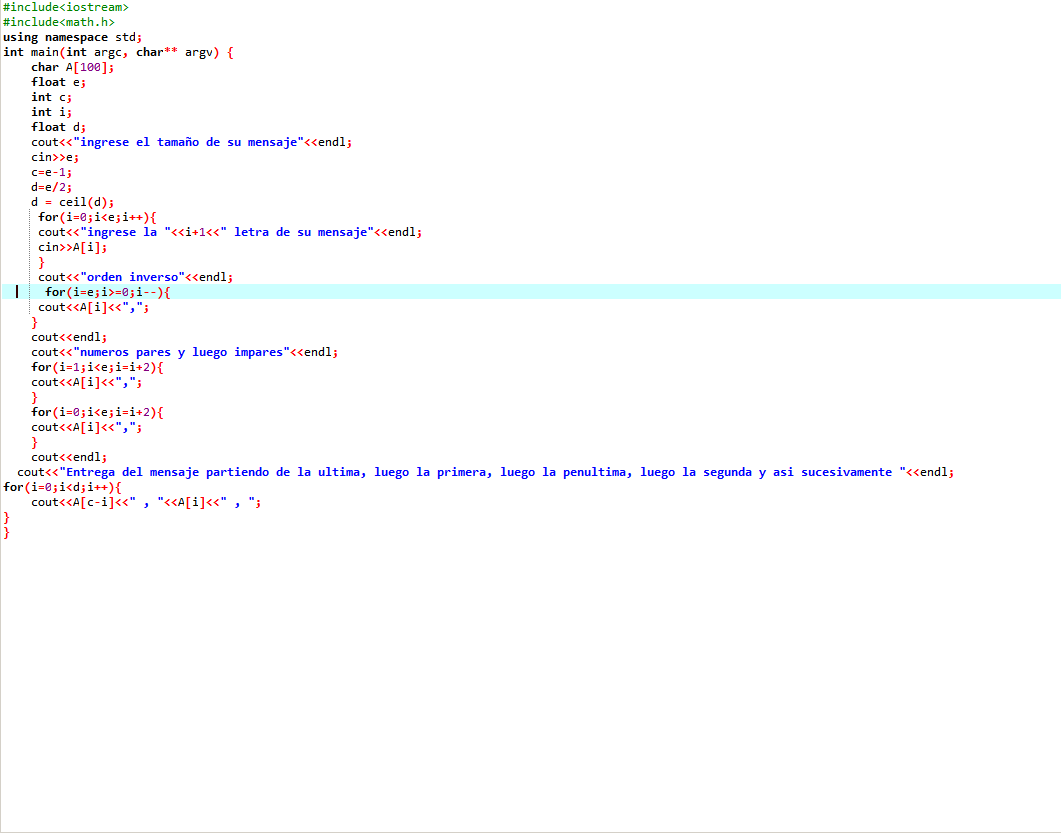The height and width of the screenshot is (833, 1061).
Task: Click the char A[100] array declaration
Action: 72,67
